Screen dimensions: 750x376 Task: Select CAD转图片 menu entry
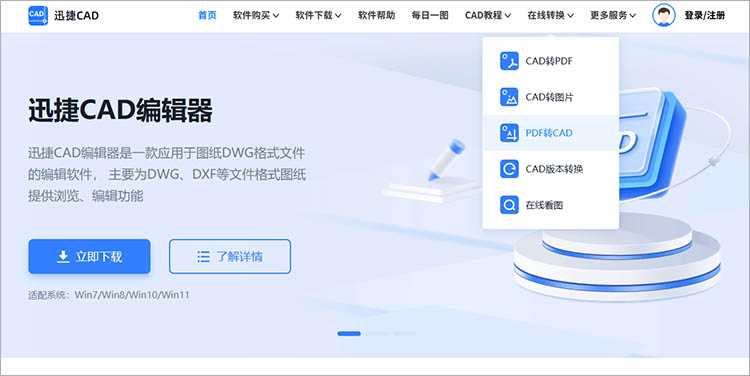click(551, 97)
